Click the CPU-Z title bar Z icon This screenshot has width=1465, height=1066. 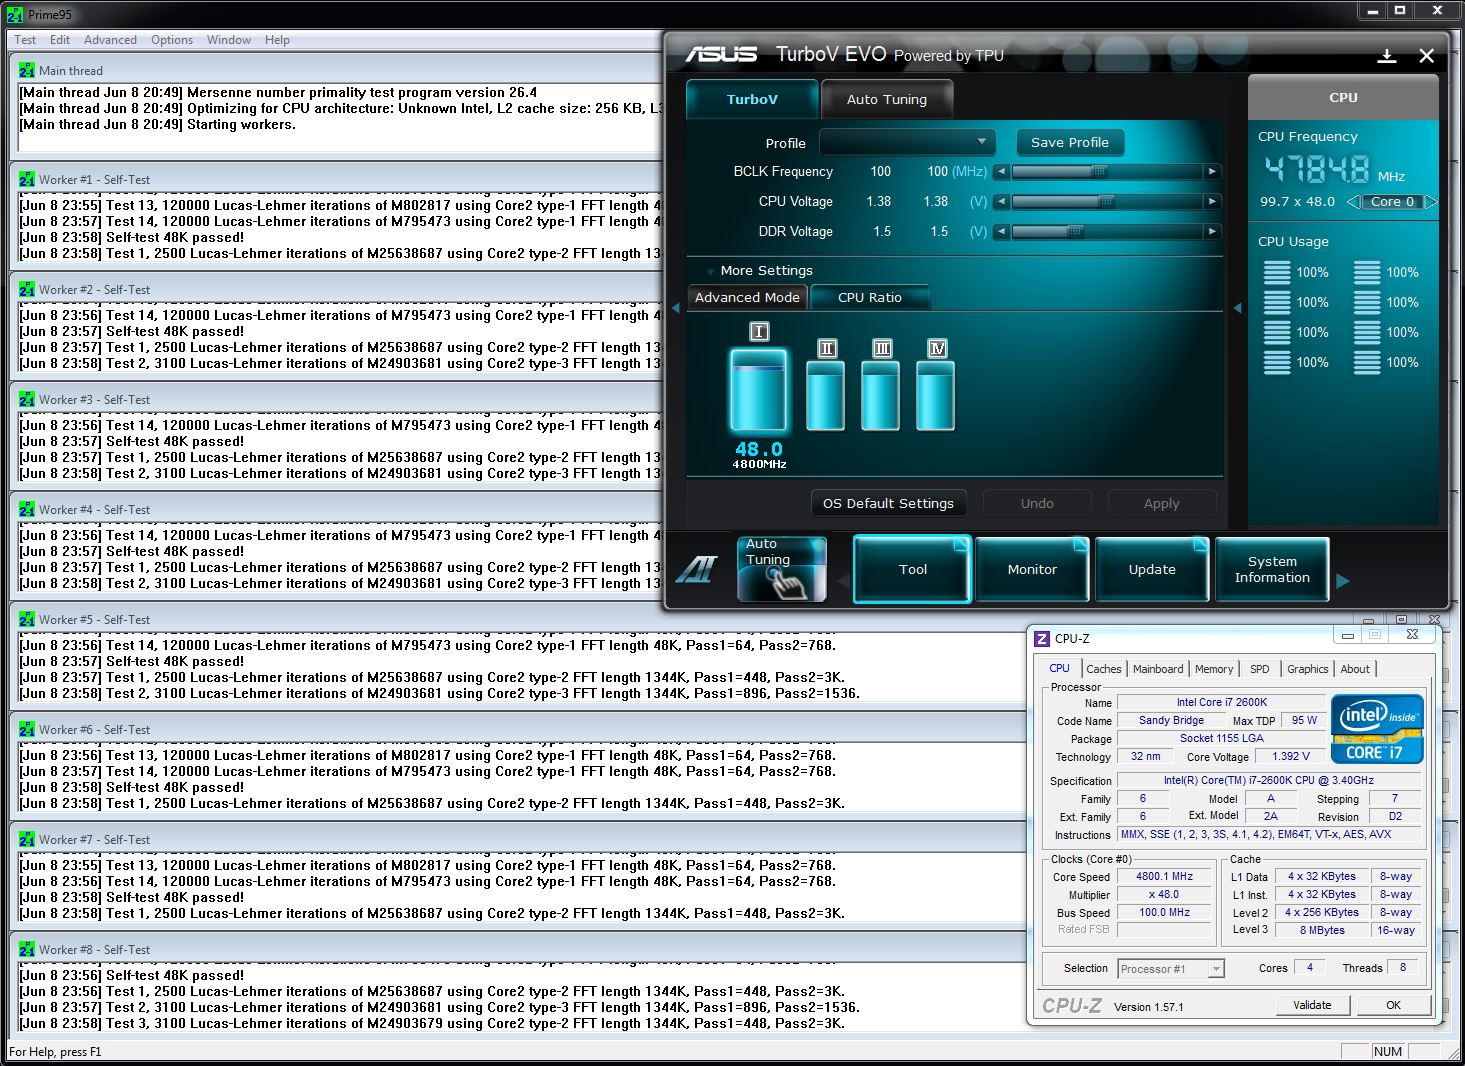(1042, 638)
